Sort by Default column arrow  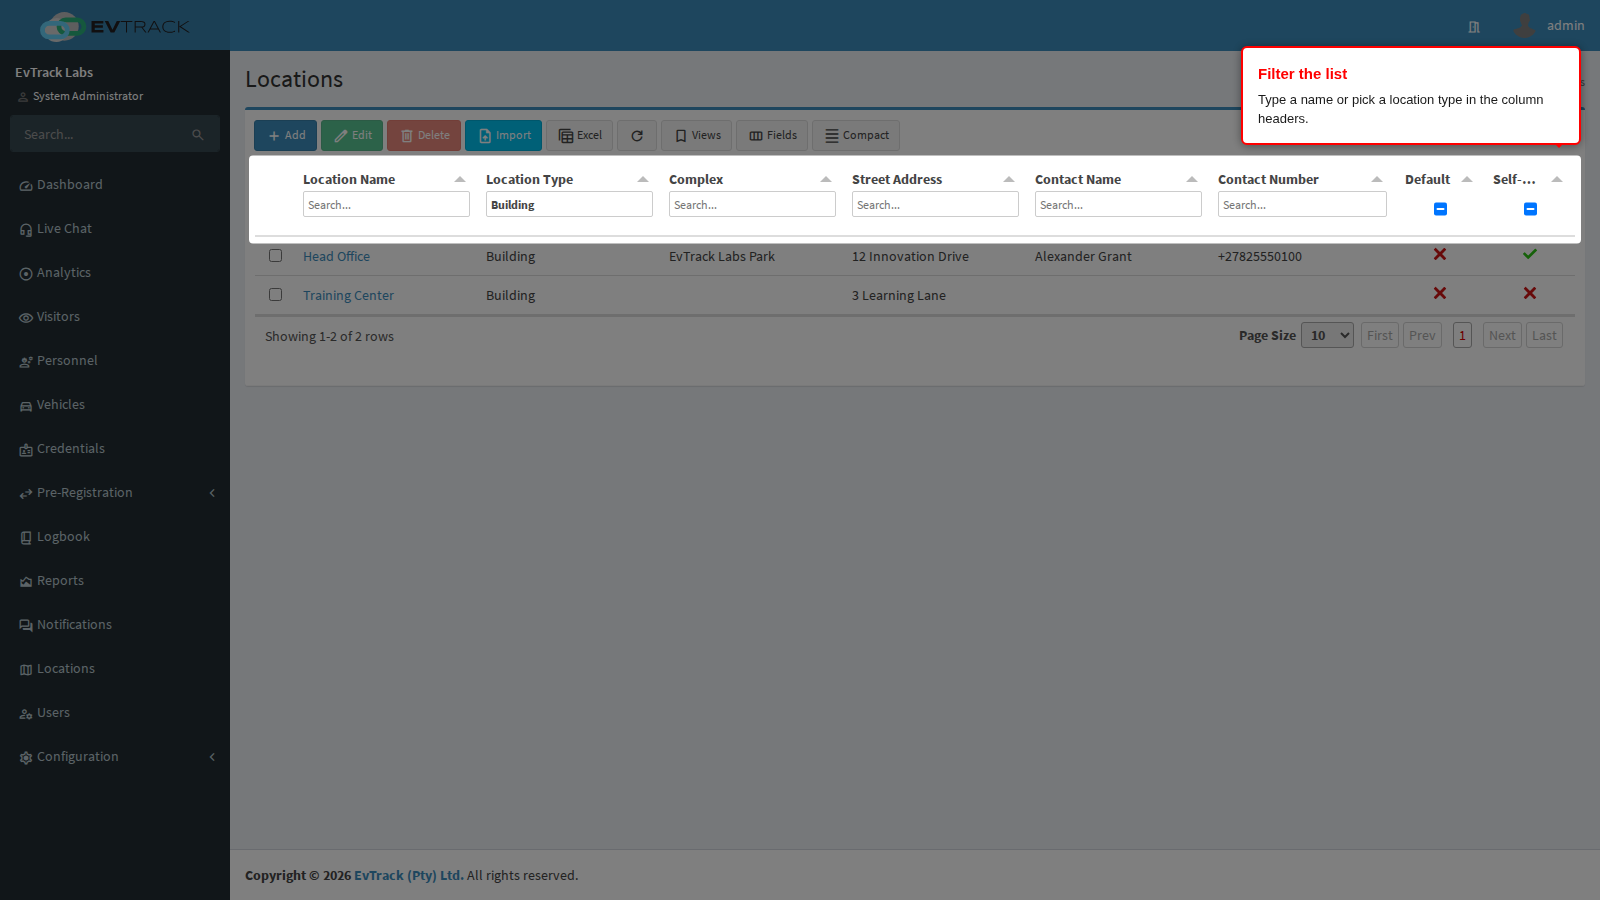tap(1467, 180)
